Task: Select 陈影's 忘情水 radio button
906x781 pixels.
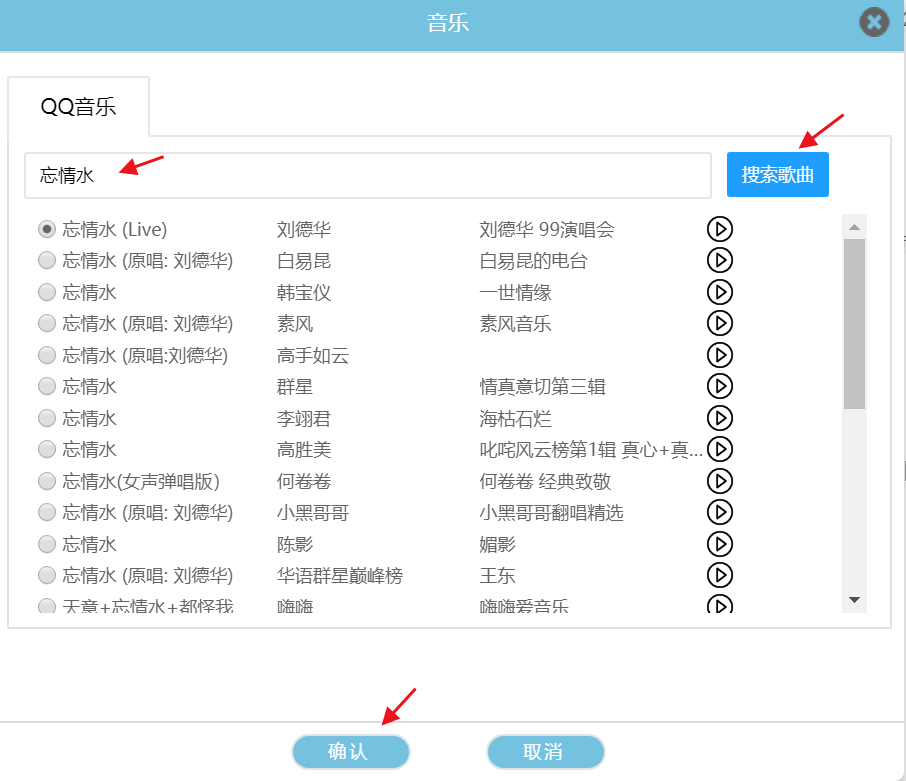Action: [47, 544]
